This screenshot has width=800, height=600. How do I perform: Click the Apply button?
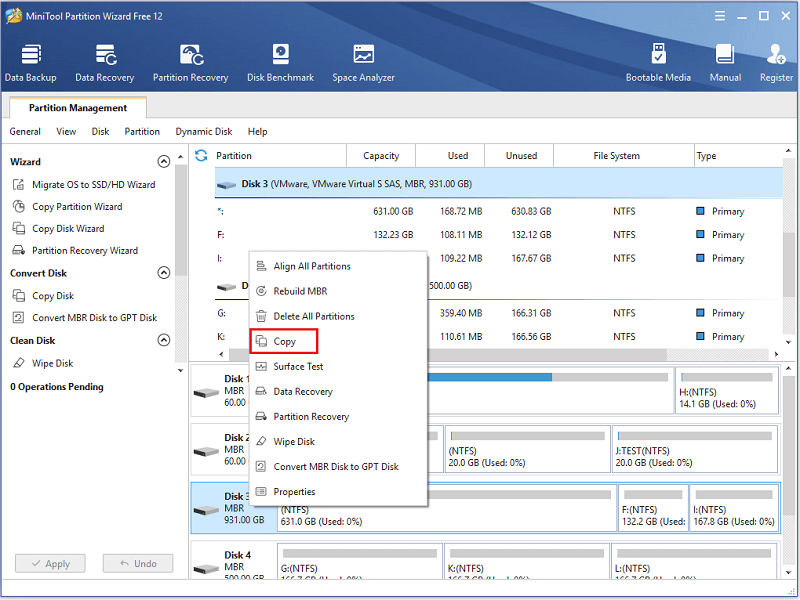click(x=50, y=563)
